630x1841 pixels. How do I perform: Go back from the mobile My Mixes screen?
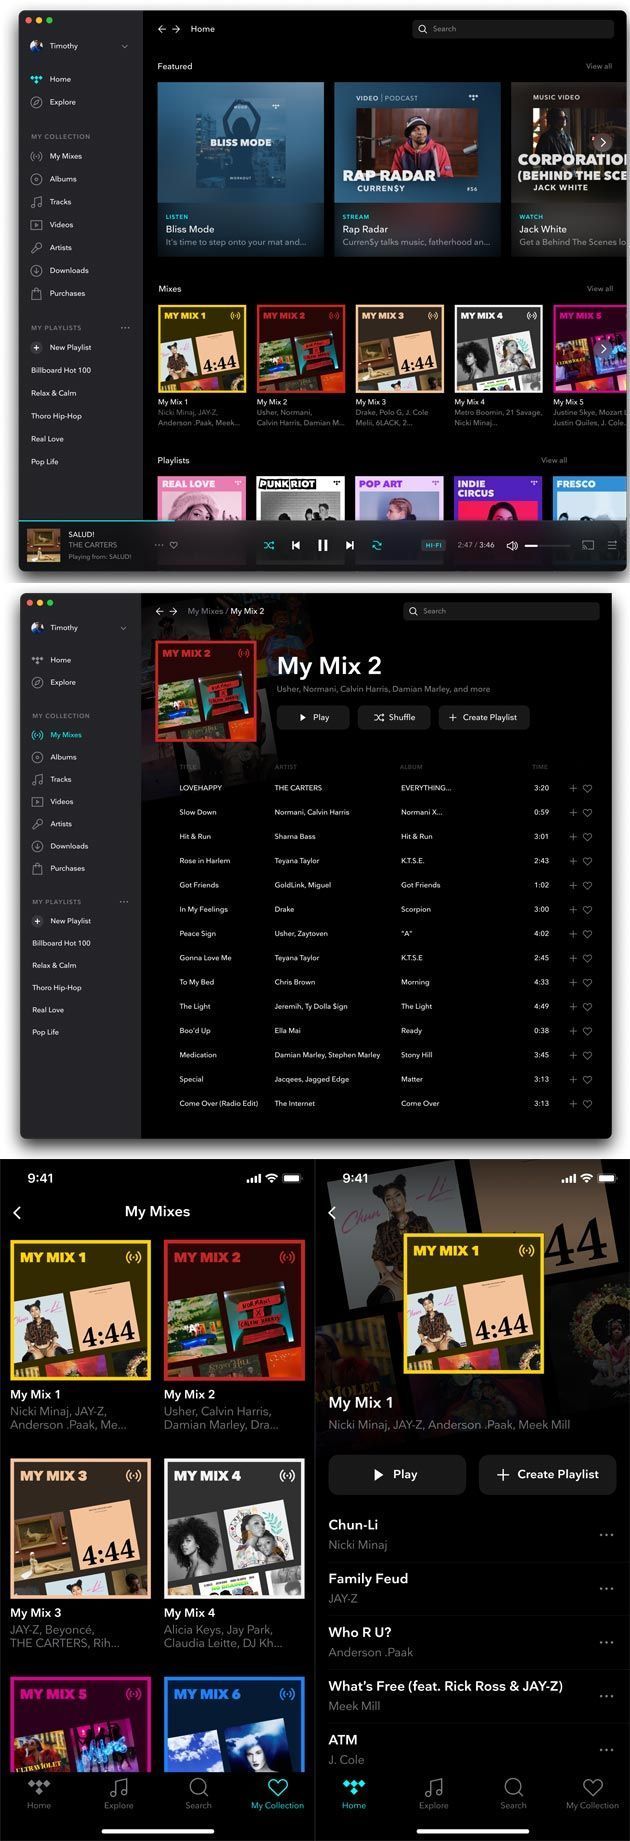tap(17, 1212)
